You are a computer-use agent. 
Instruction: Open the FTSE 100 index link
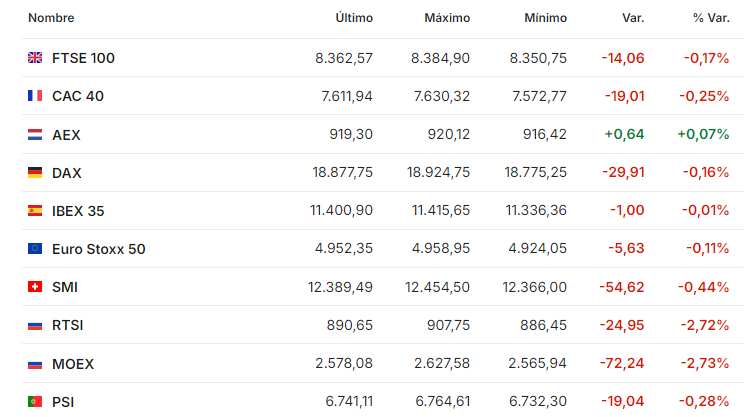pos(83,58)
